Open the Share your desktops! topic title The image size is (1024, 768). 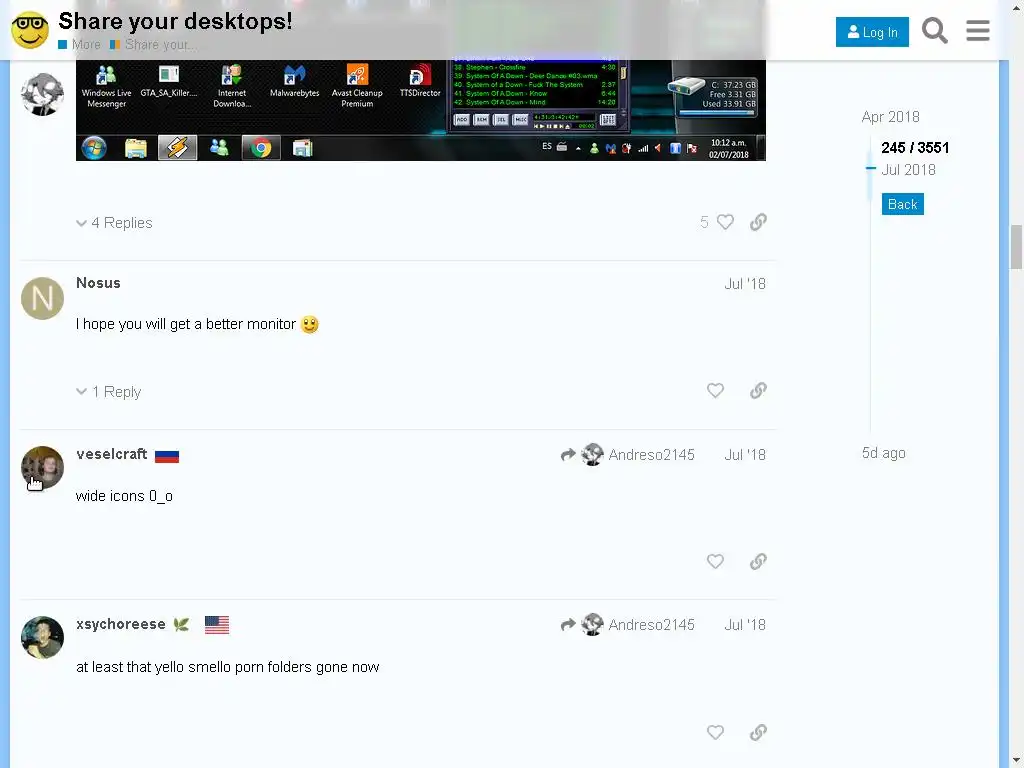tap(175, 21)
